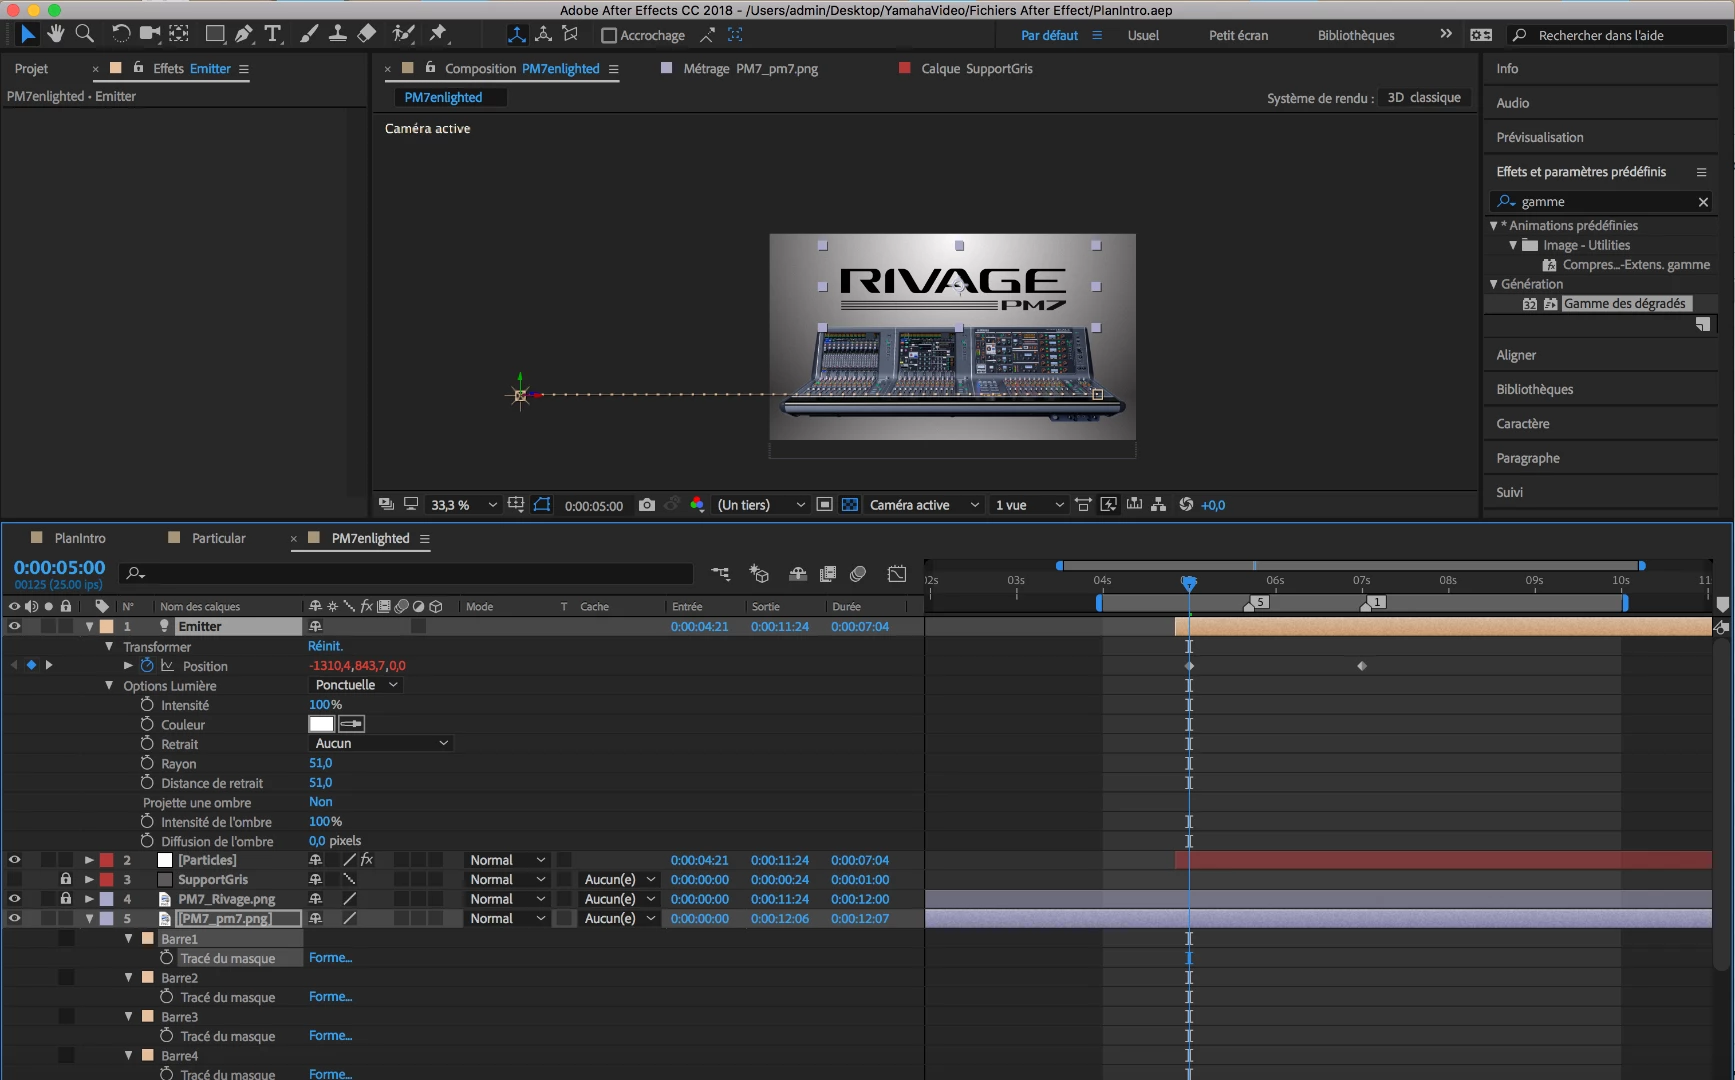Switch to Par défaut workspace
1735x1080 pixels.
pos(1049,35)
